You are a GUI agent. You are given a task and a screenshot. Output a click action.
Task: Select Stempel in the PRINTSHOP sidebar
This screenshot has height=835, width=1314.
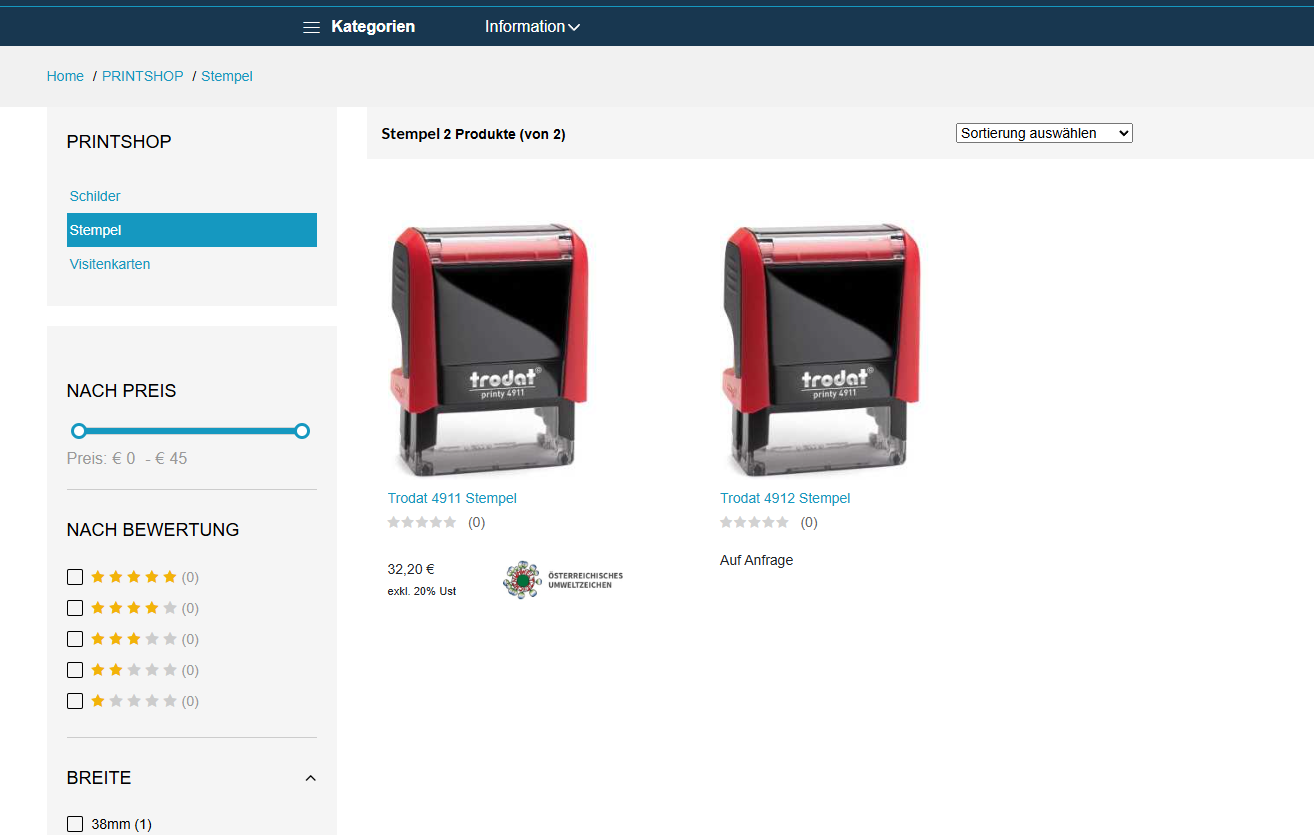(x=192, y=230)
